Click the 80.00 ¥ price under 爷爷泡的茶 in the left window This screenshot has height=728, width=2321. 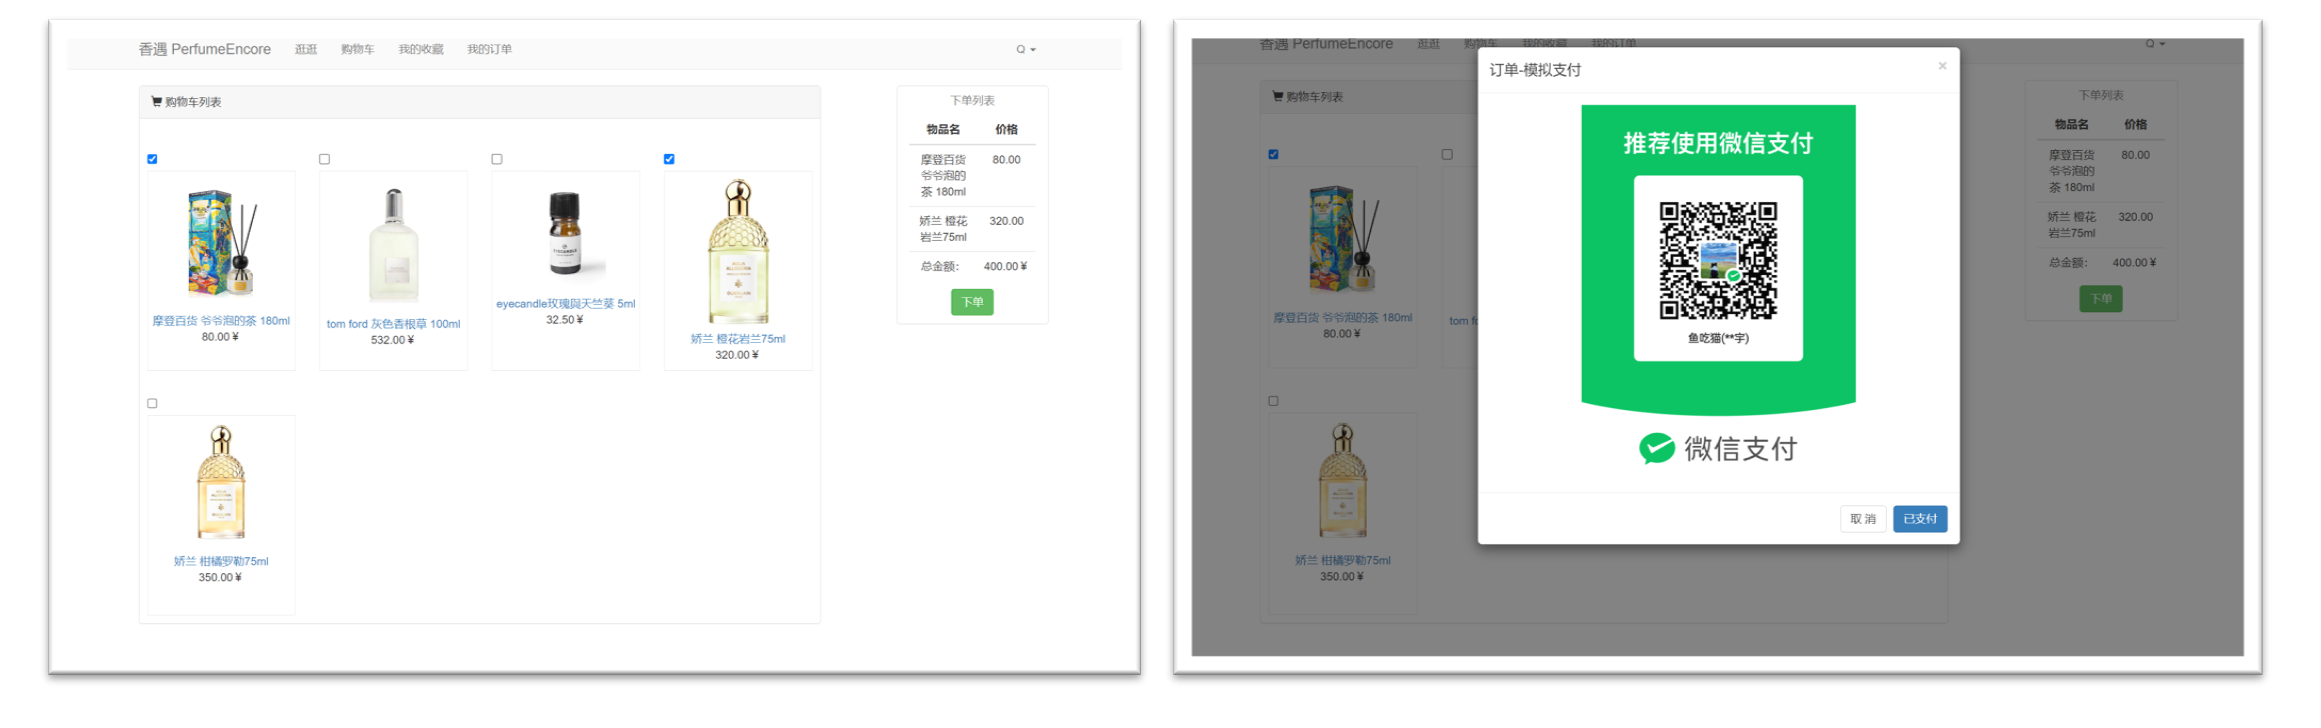click(x=220, y=337)
